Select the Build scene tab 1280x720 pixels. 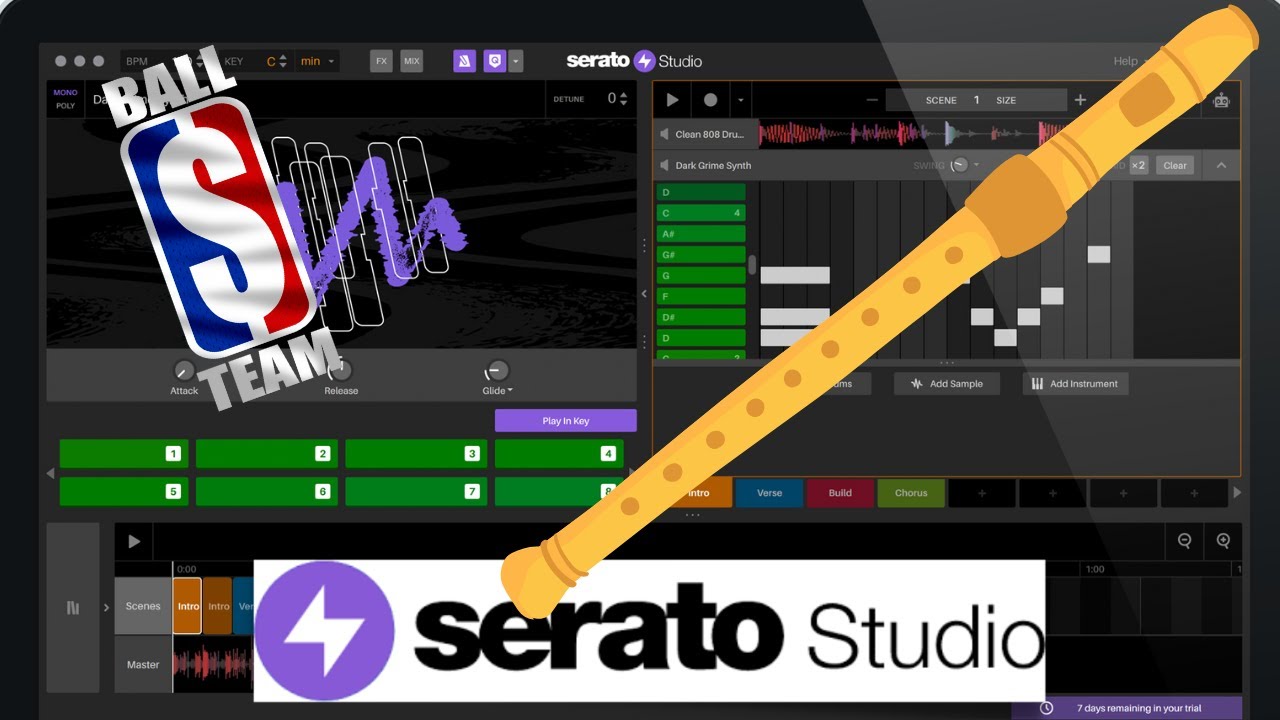(x=840, y=493)
